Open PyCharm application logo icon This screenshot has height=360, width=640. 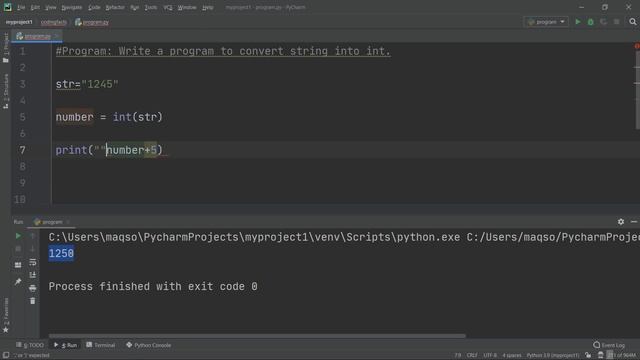(x=7, y=7)
